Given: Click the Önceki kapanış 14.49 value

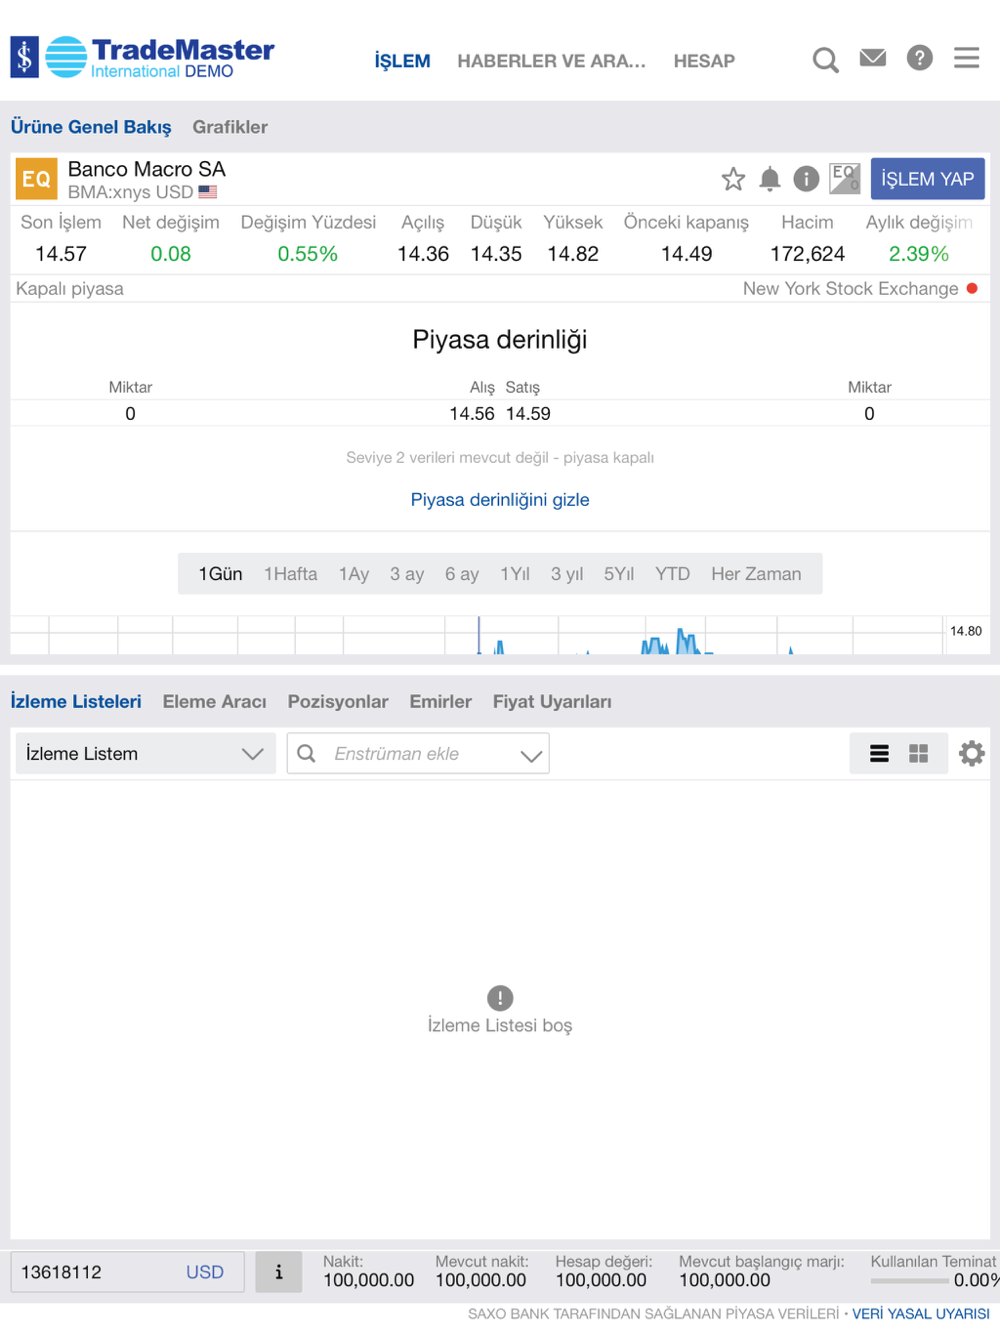Looking at the screenshot, I should tap(686, 254).
